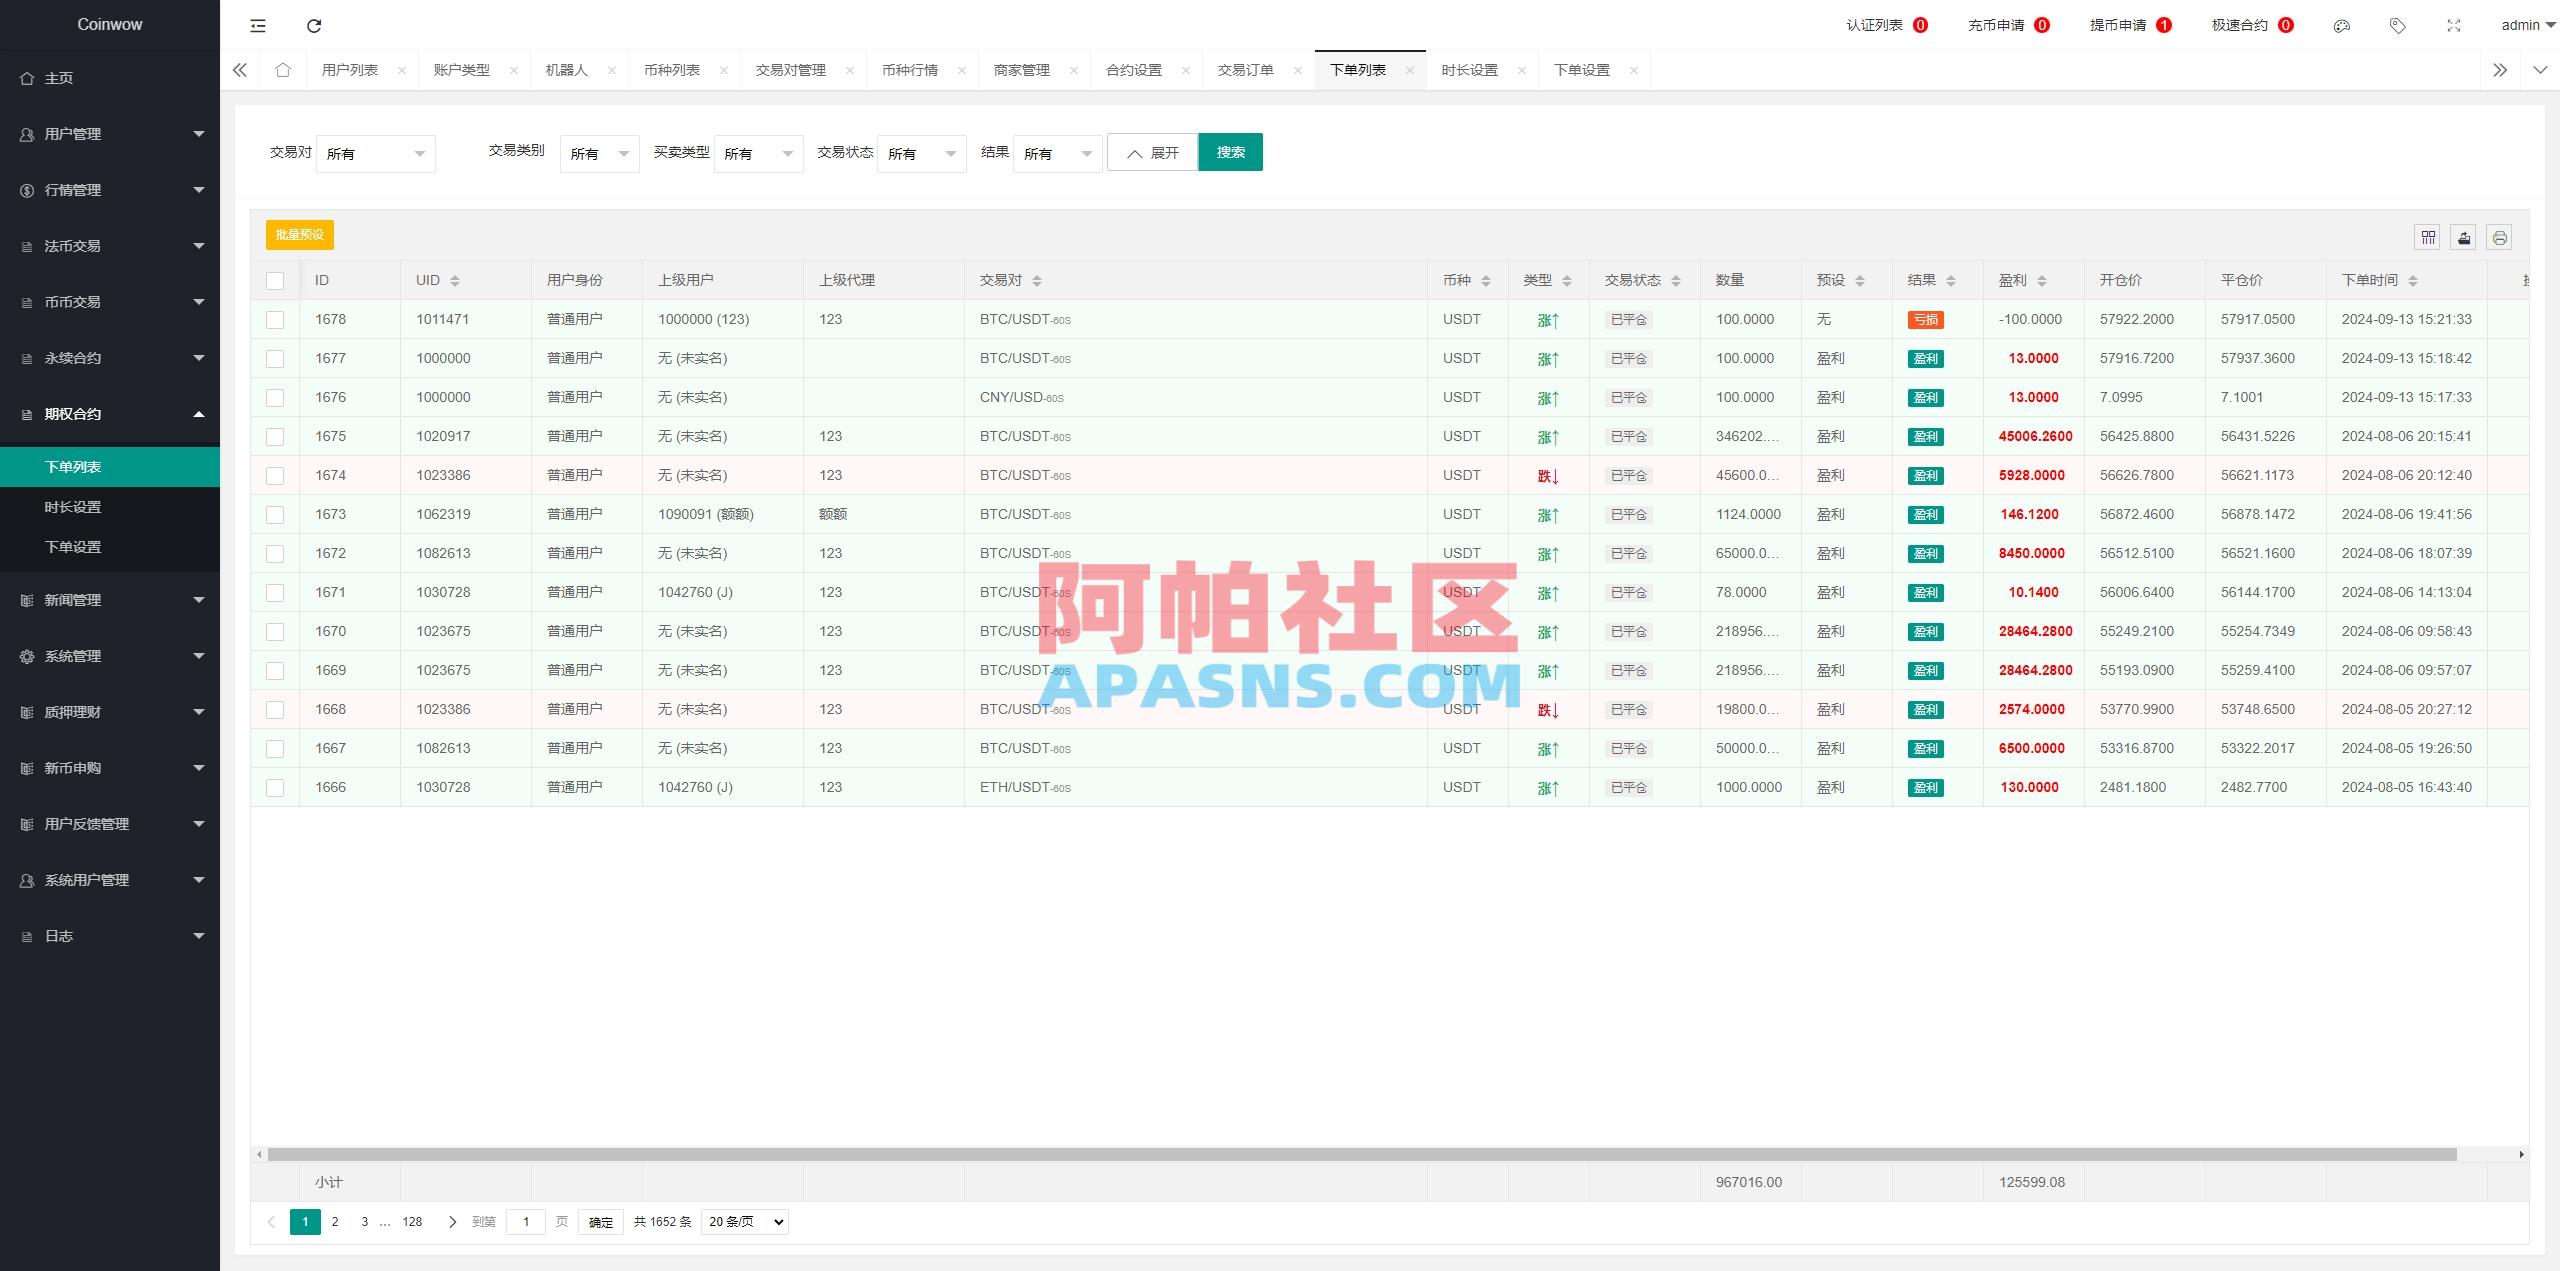2560x1271 pixels.
Task: Tick the select-all header checkbox
Action: [275, 281]
